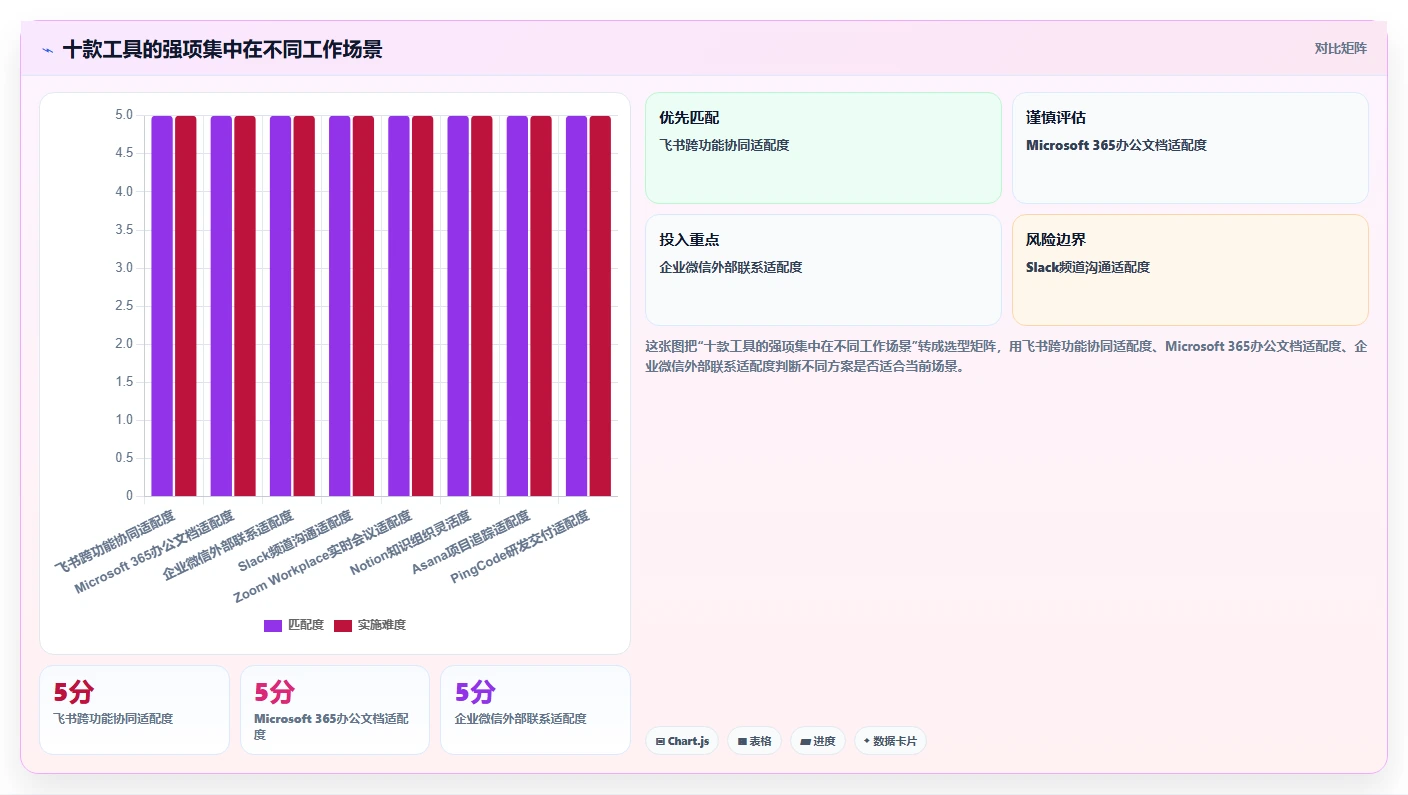Open the 谨慎评估 card
This screenshot has width=1408, height=795.
pos(1190,148)
